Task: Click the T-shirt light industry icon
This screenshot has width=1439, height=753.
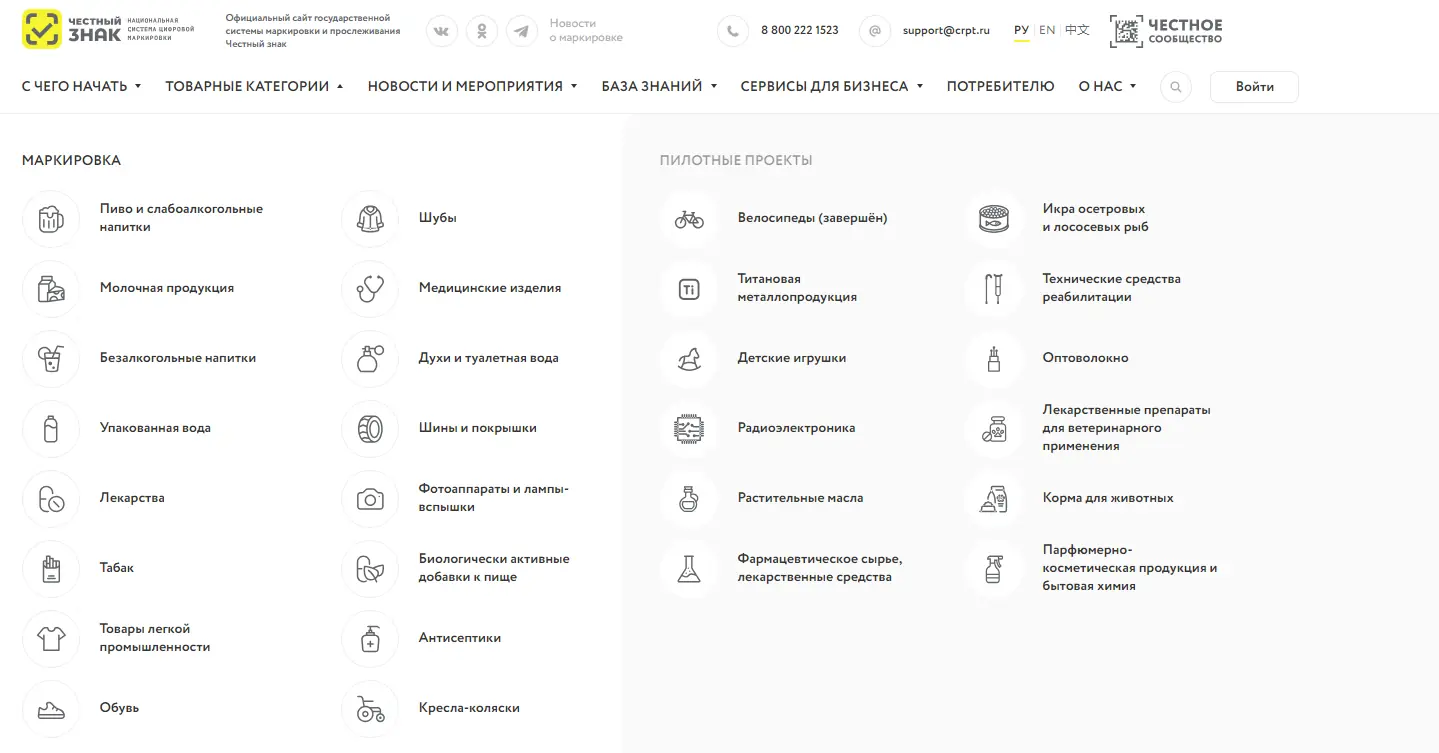Action: click(x=51, y=639)
